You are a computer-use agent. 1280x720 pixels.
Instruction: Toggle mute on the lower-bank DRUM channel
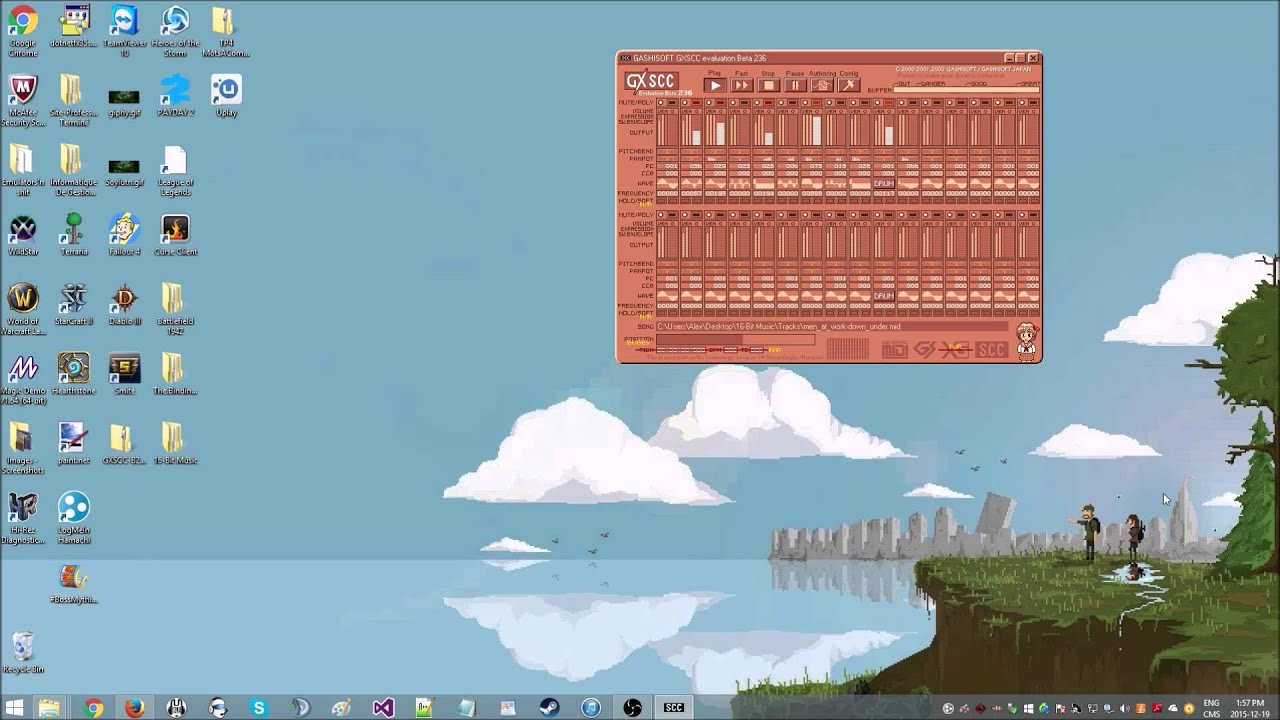pos(877,214)
